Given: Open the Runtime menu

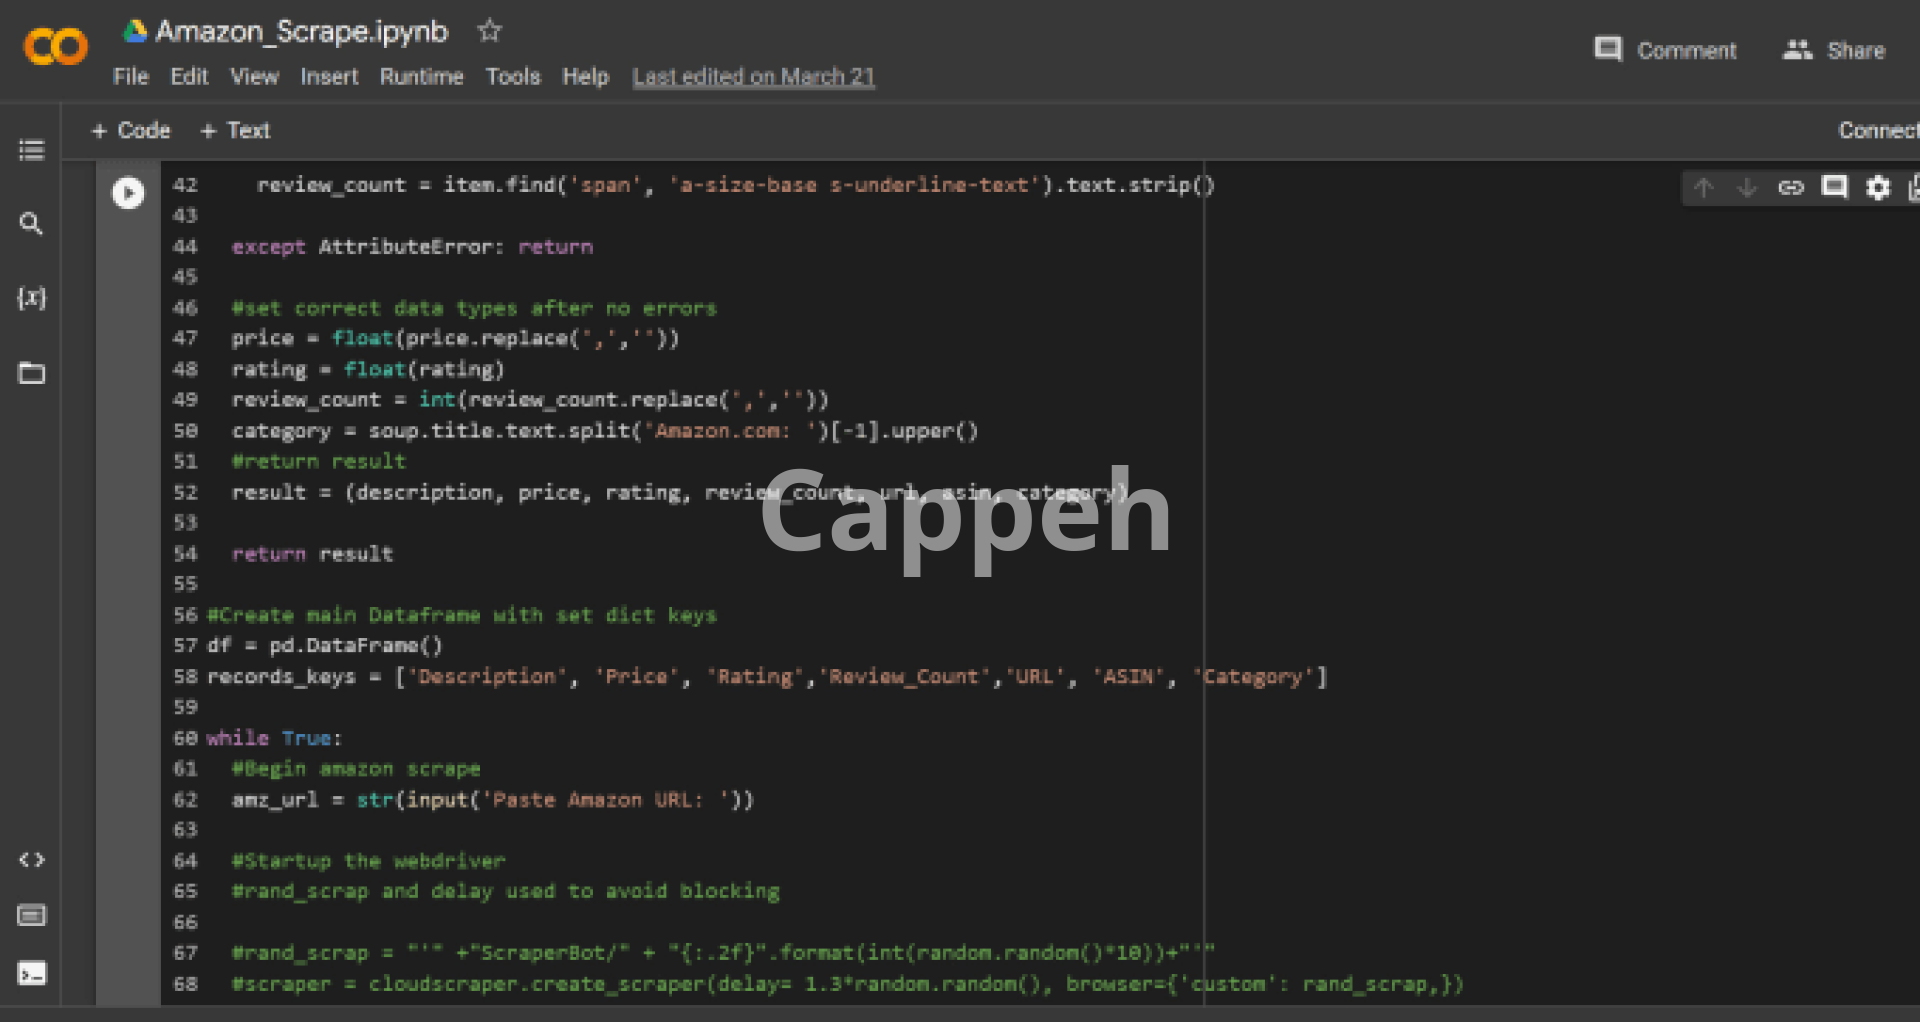Looking at the screenshot, I should point(421,77).
